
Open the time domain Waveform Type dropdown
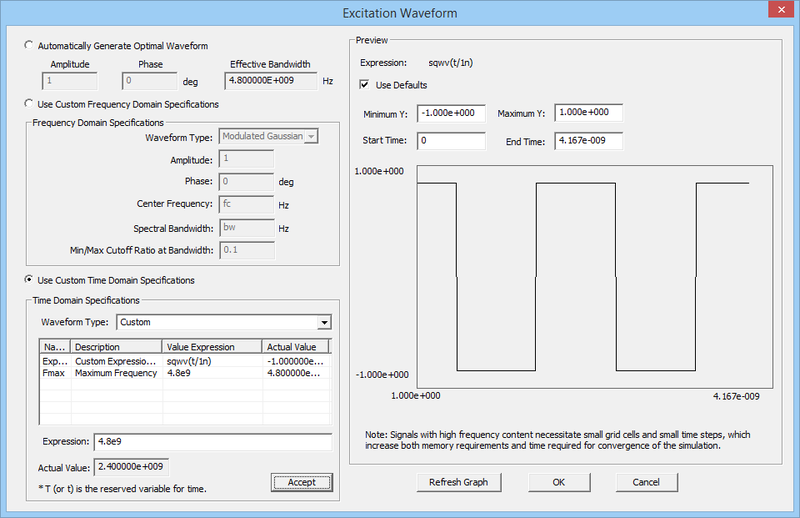pos(323,323)
